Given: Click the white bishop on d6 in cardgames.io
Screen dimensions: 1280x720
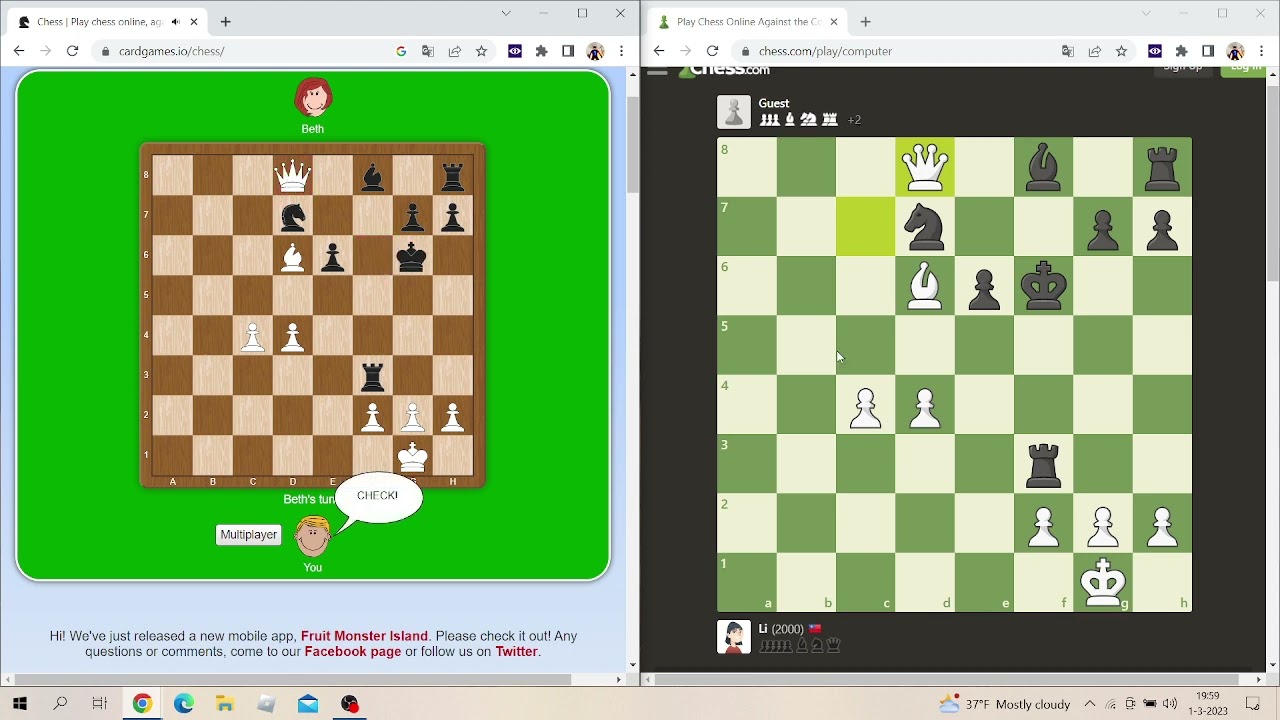Looking at the screenshot, I should tap(293, 257).
